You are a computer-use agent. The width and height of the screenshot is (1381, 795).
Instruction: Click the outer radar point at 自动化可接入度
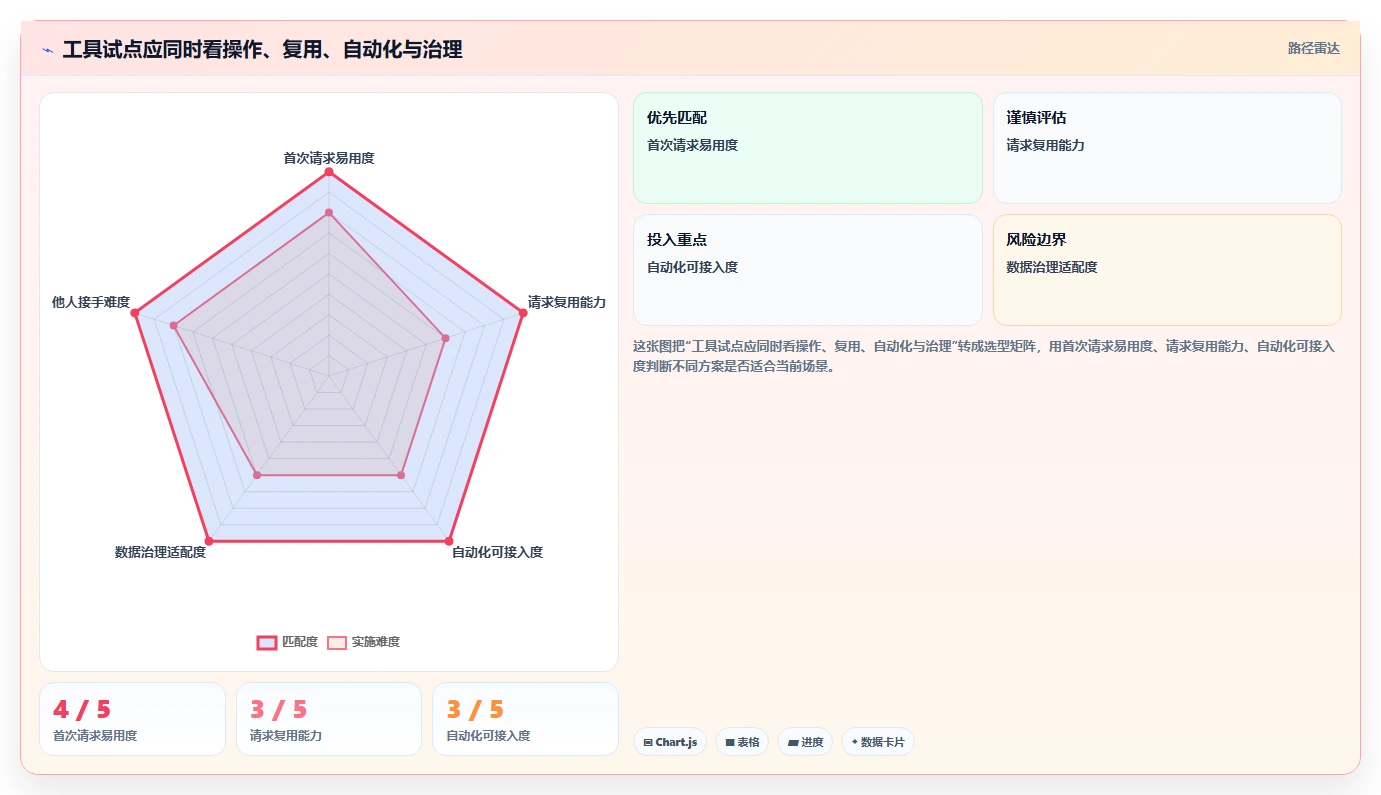(449, 542)
